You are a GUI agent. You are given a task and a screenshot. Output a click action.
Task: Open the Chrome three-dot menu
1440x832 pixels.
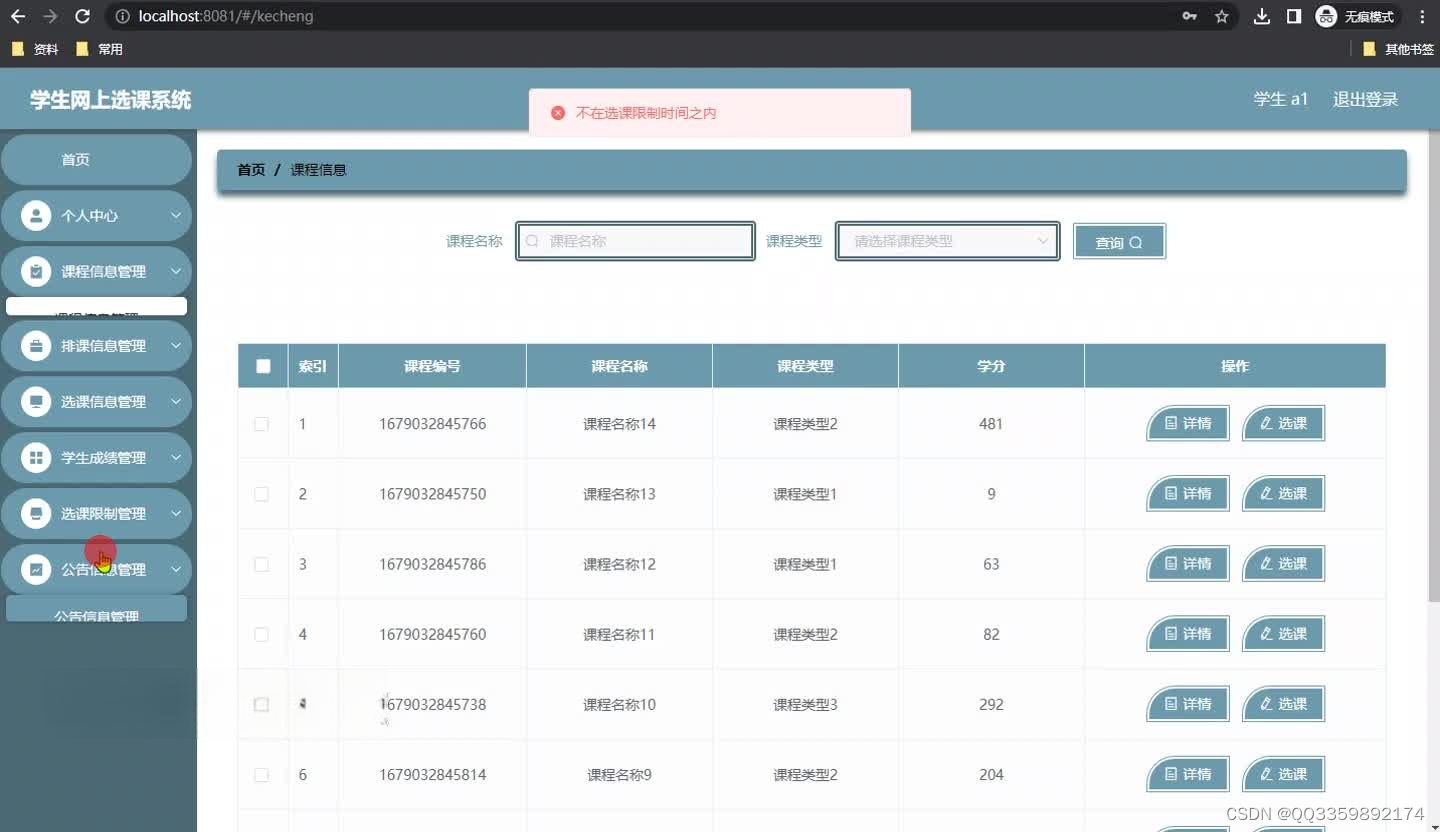1422,16
